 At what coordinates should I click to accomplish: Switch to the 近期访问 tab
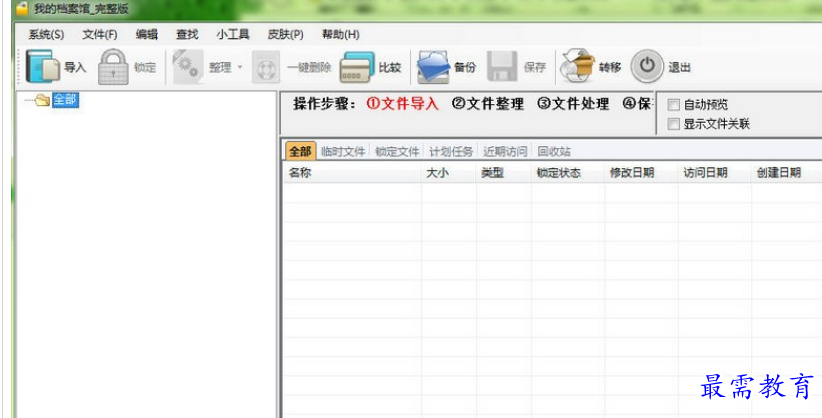click(505, 152)
